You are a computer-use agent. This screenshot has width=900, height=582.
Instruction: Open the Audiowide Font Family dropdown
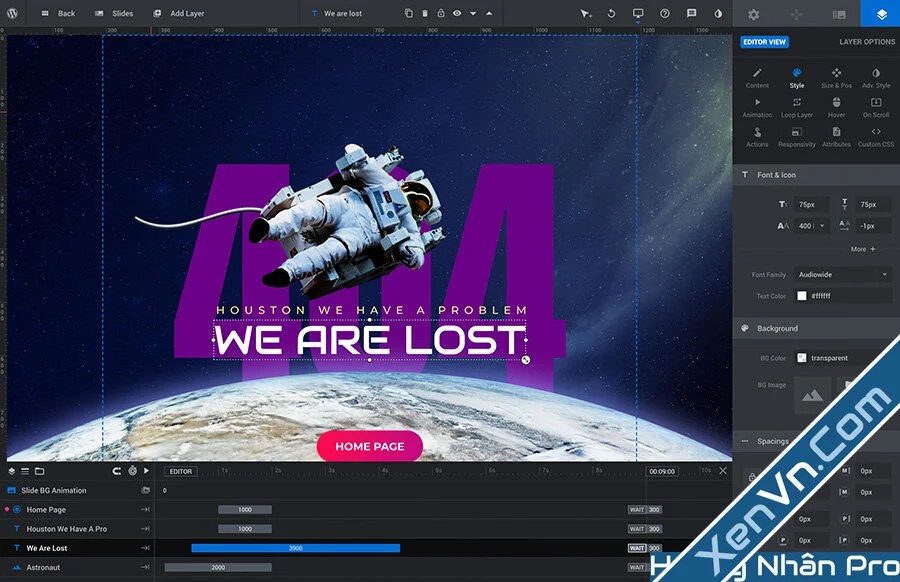pyautogui.click(x=842, y=274)
